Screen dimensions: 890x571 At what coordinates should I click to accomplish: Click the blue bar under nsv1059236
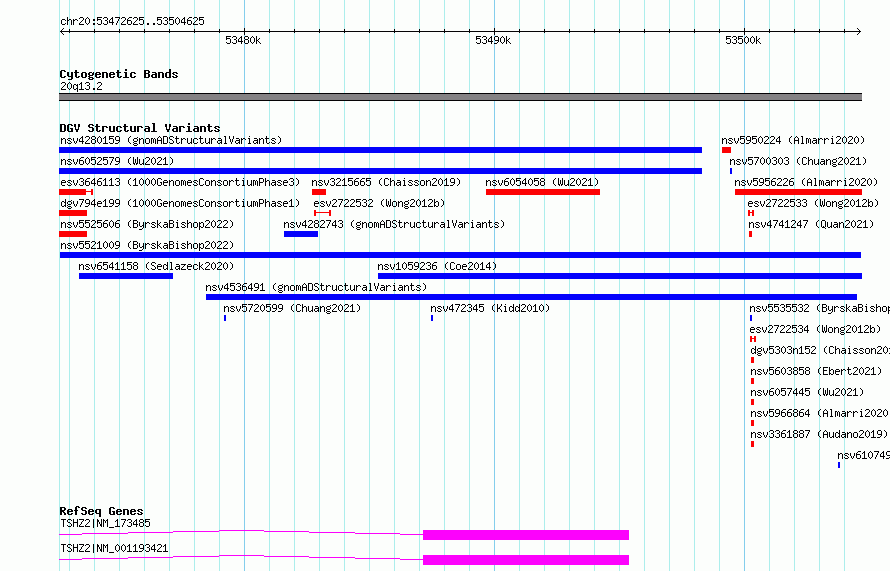click(620, 276)
